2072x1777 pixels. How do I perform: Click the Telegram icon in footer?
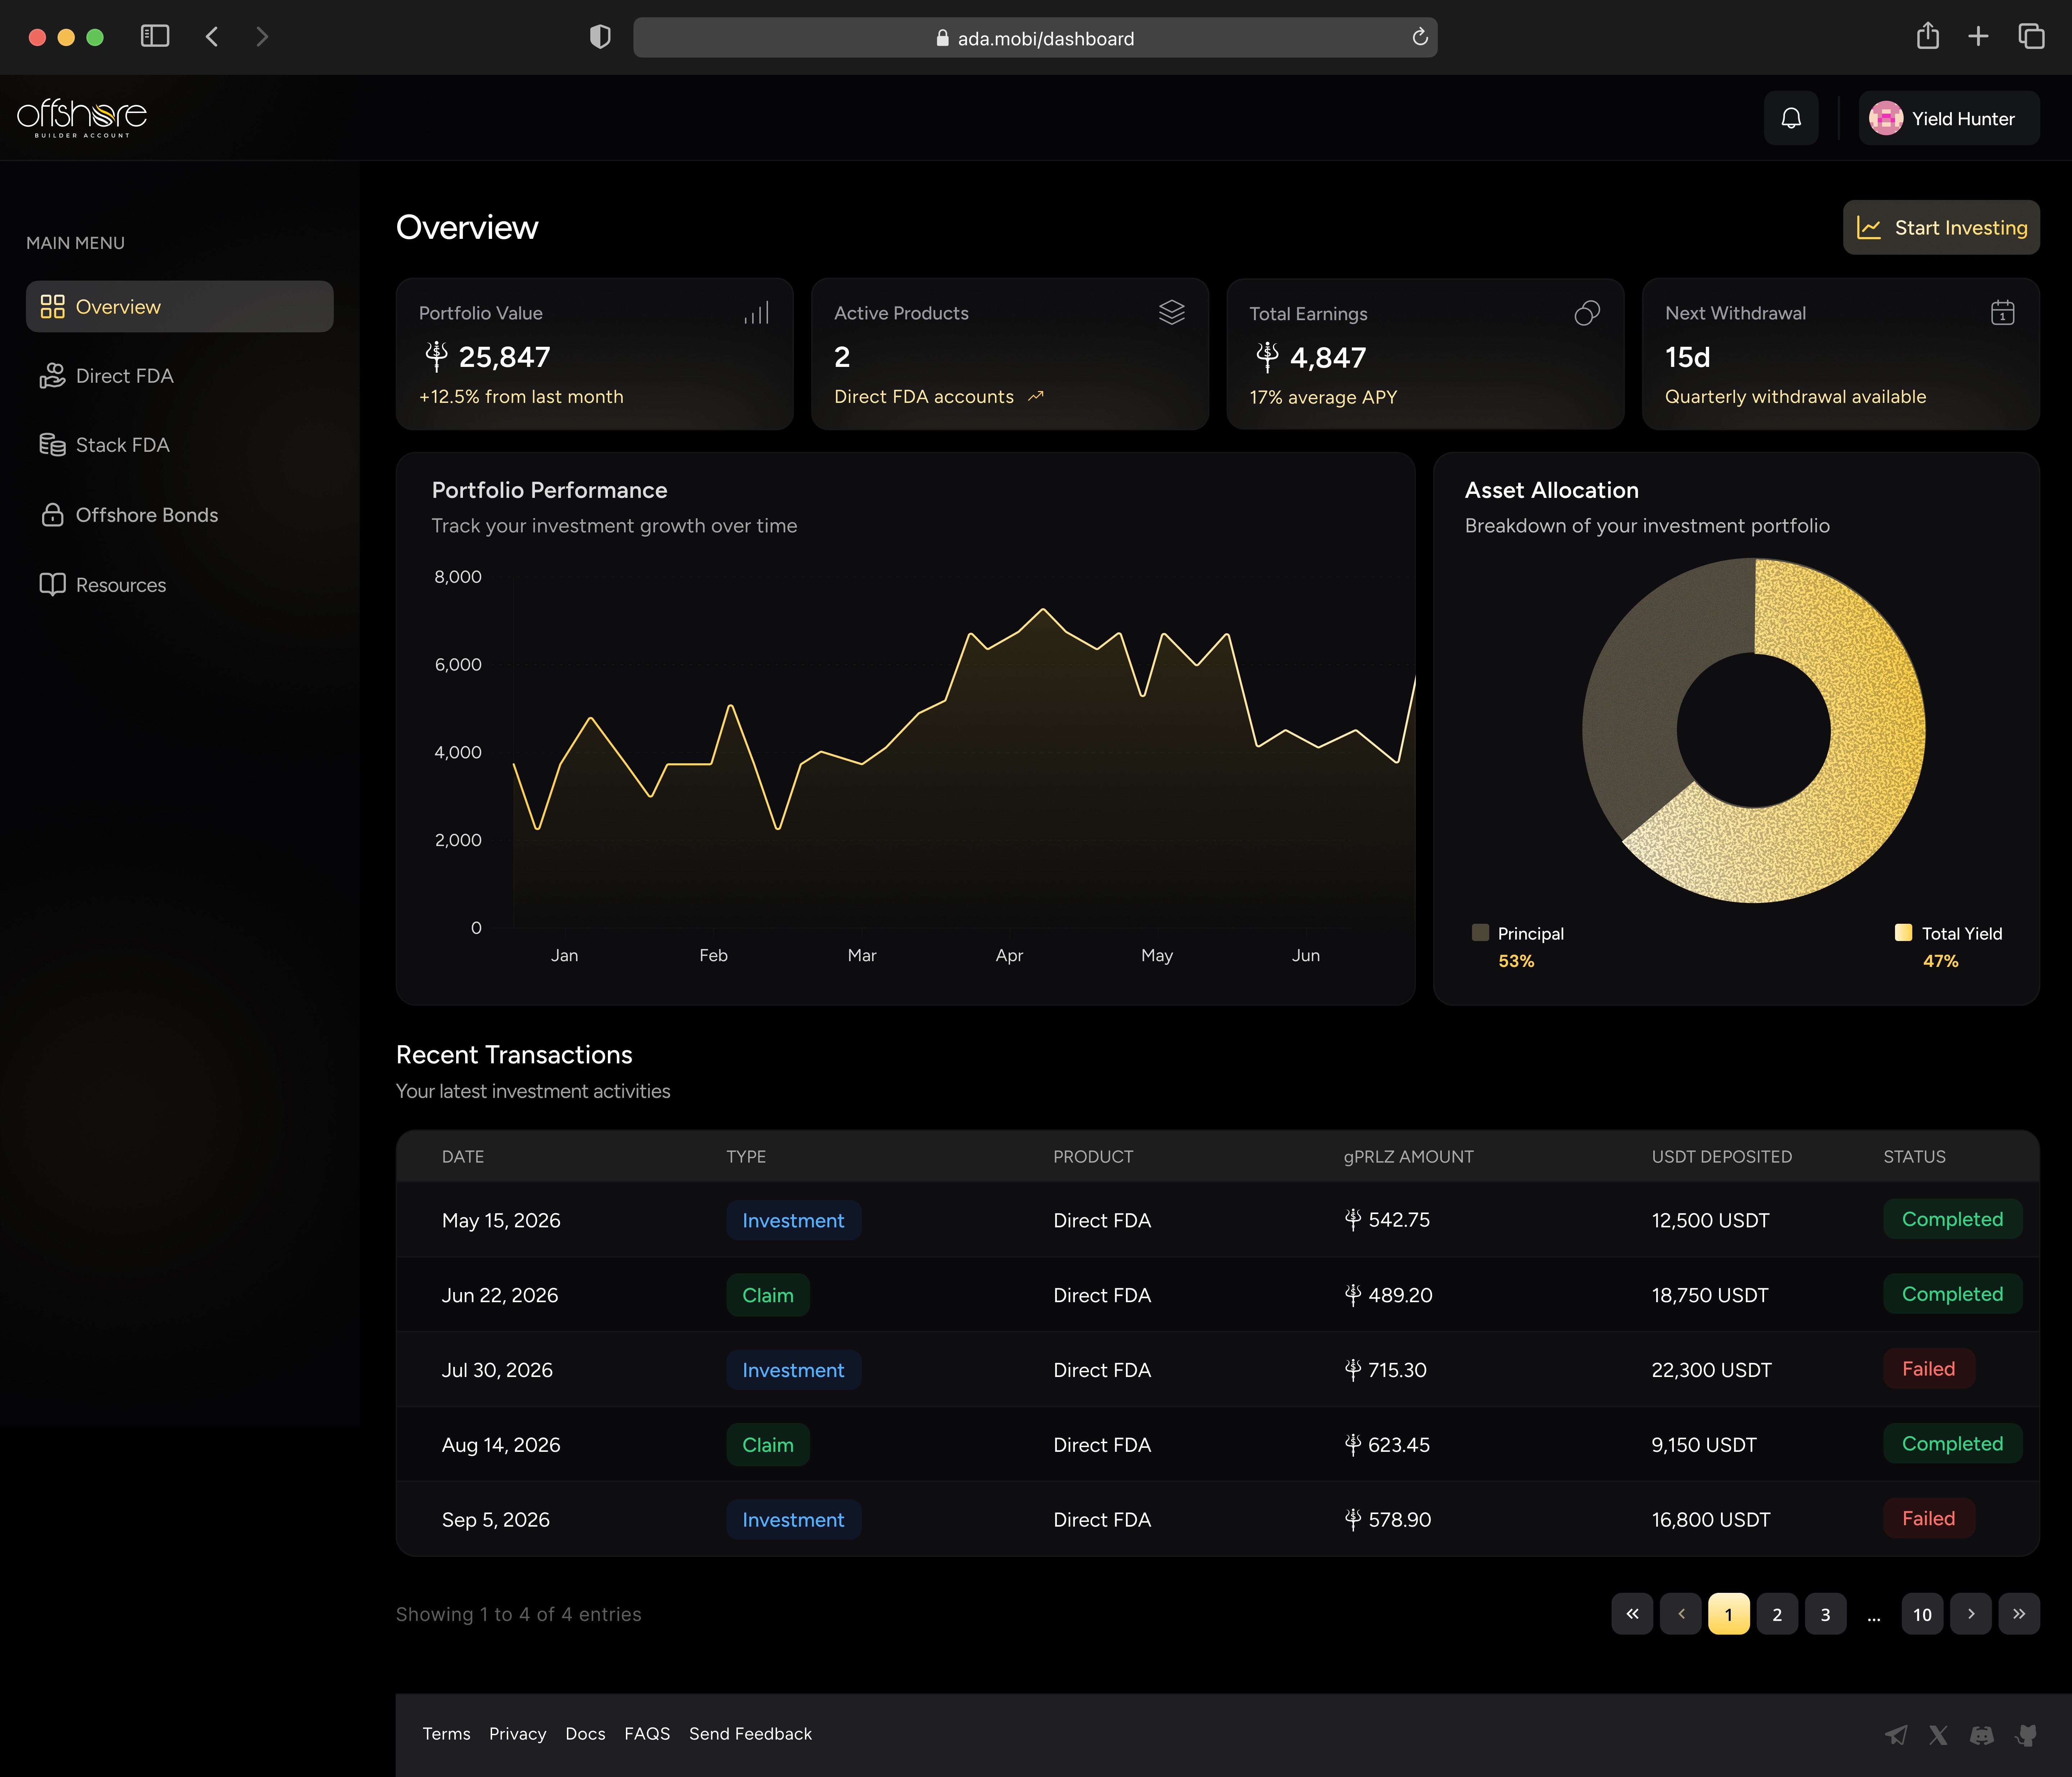[x=1896, y=1735]
